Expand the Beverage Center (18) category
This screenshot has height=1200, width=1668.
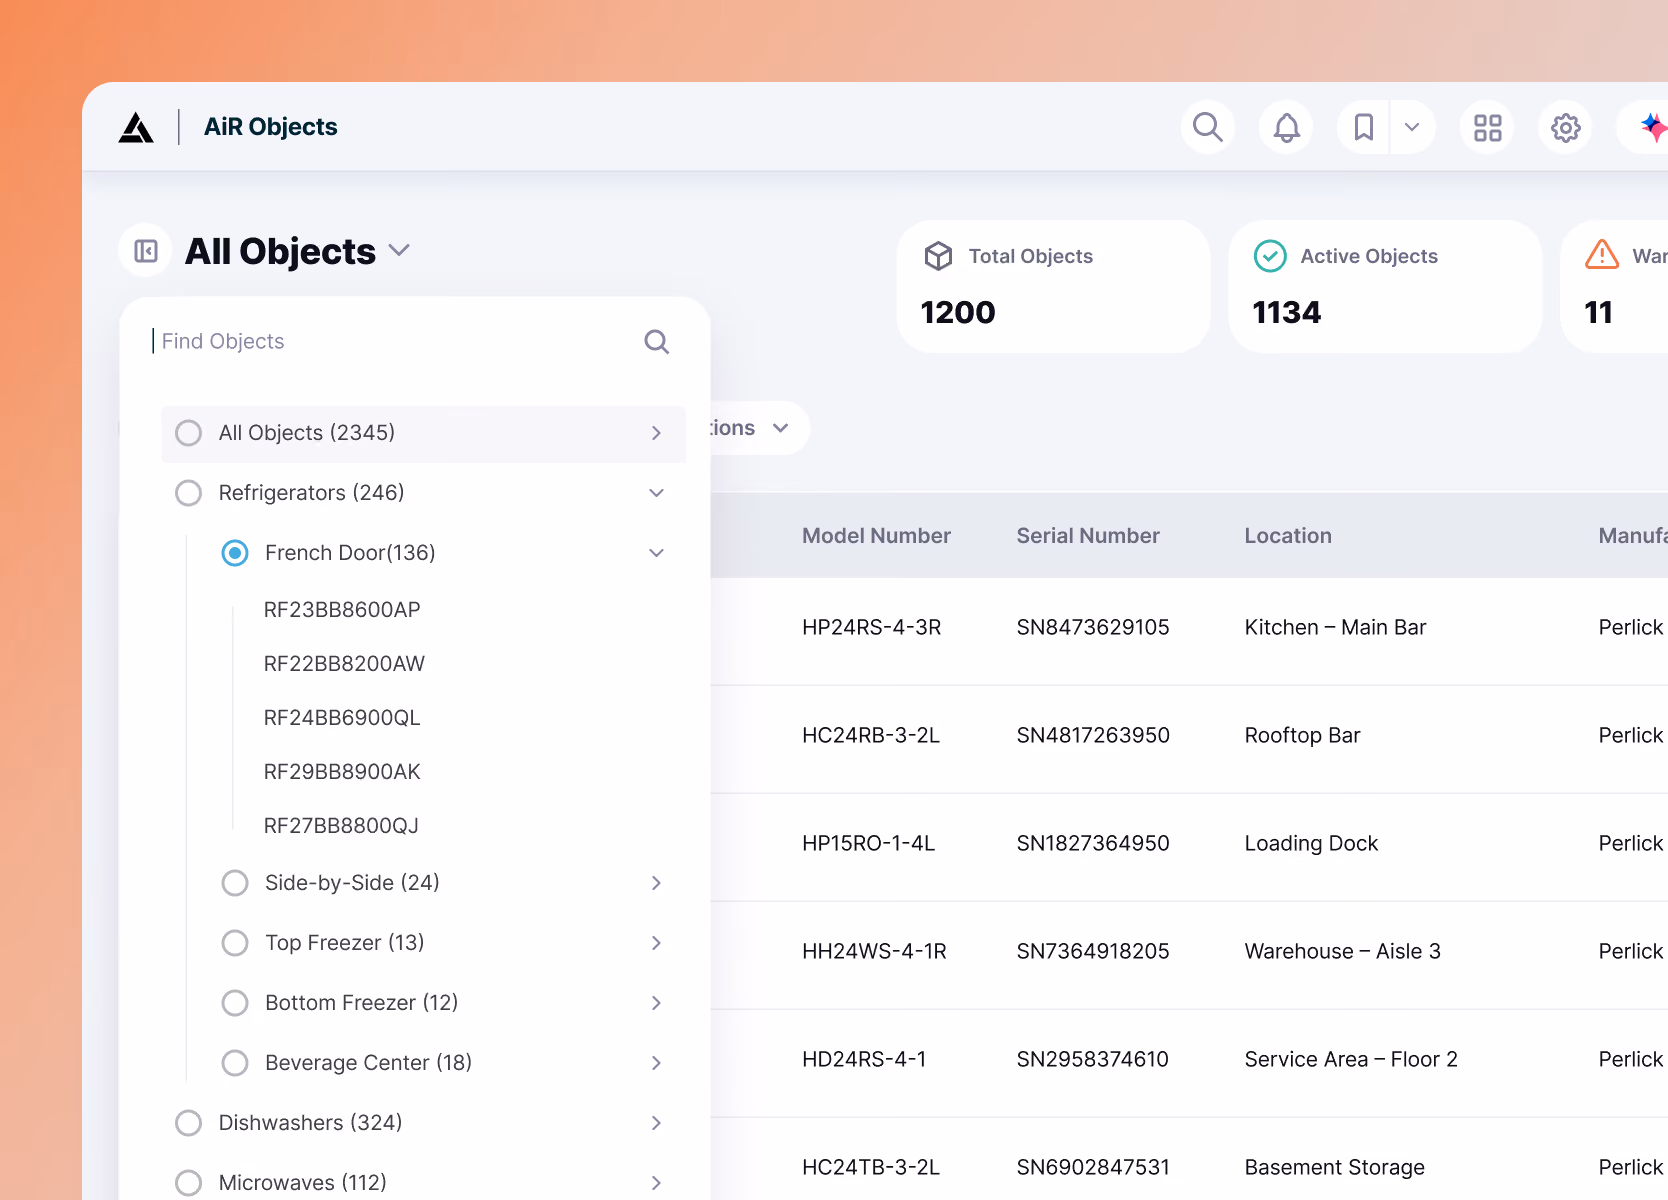coord(656,1063)
